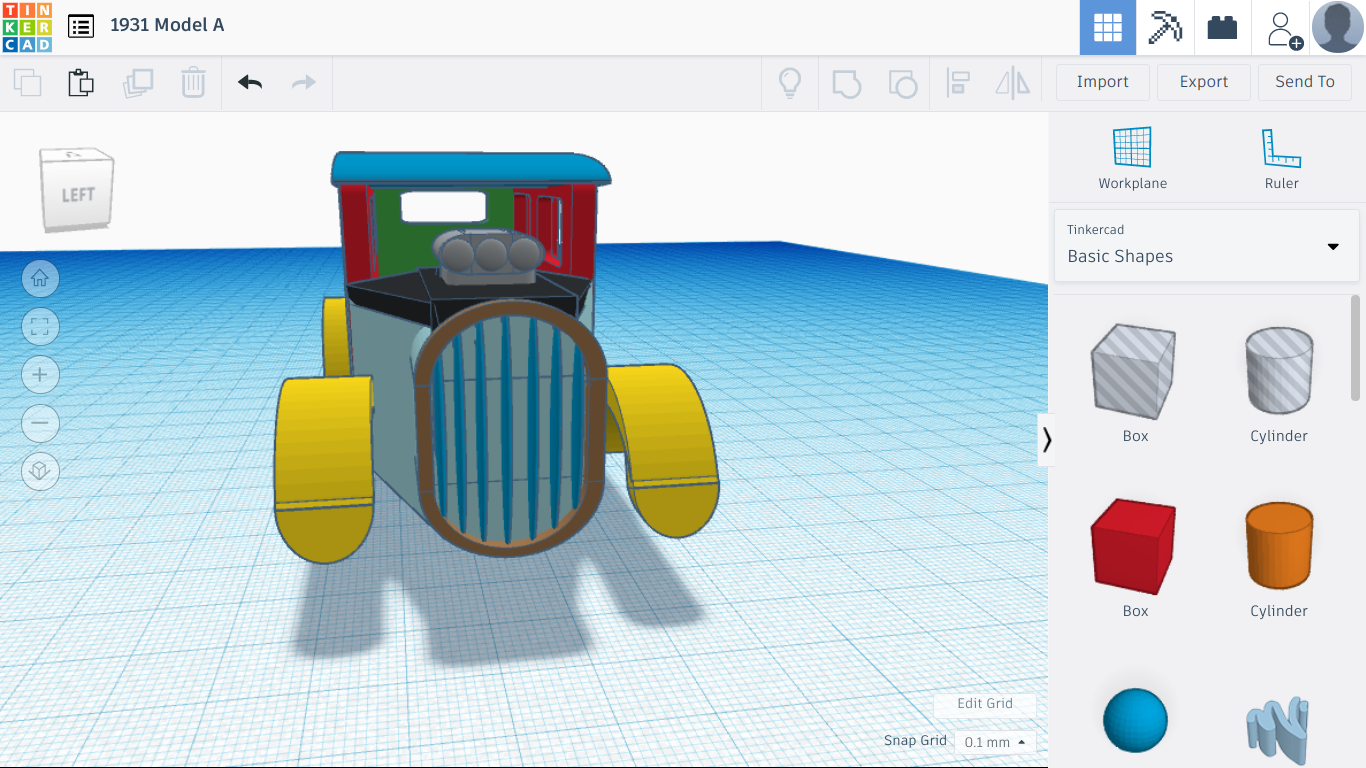
Task: Click the Align tool icon
Action: coord(958,82)
